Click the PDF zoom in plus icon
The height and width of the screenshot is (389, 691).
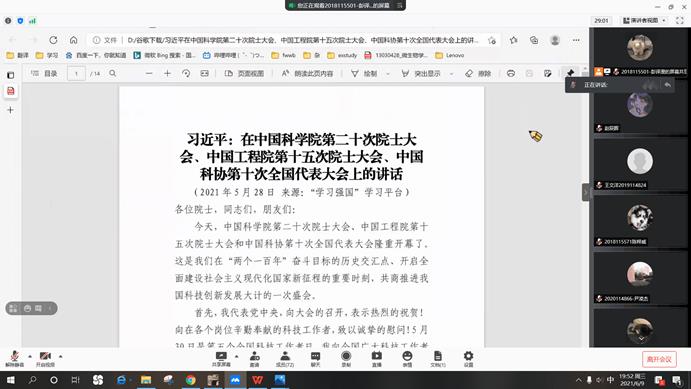pos(167,74)
